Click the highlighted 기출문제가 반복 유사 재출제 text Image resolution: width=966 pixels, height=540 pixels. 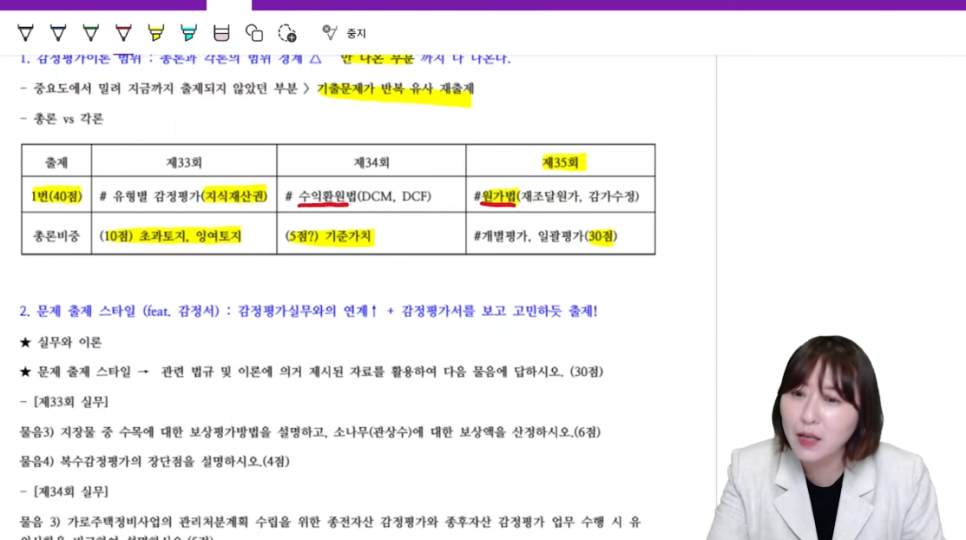coord(395,89)
